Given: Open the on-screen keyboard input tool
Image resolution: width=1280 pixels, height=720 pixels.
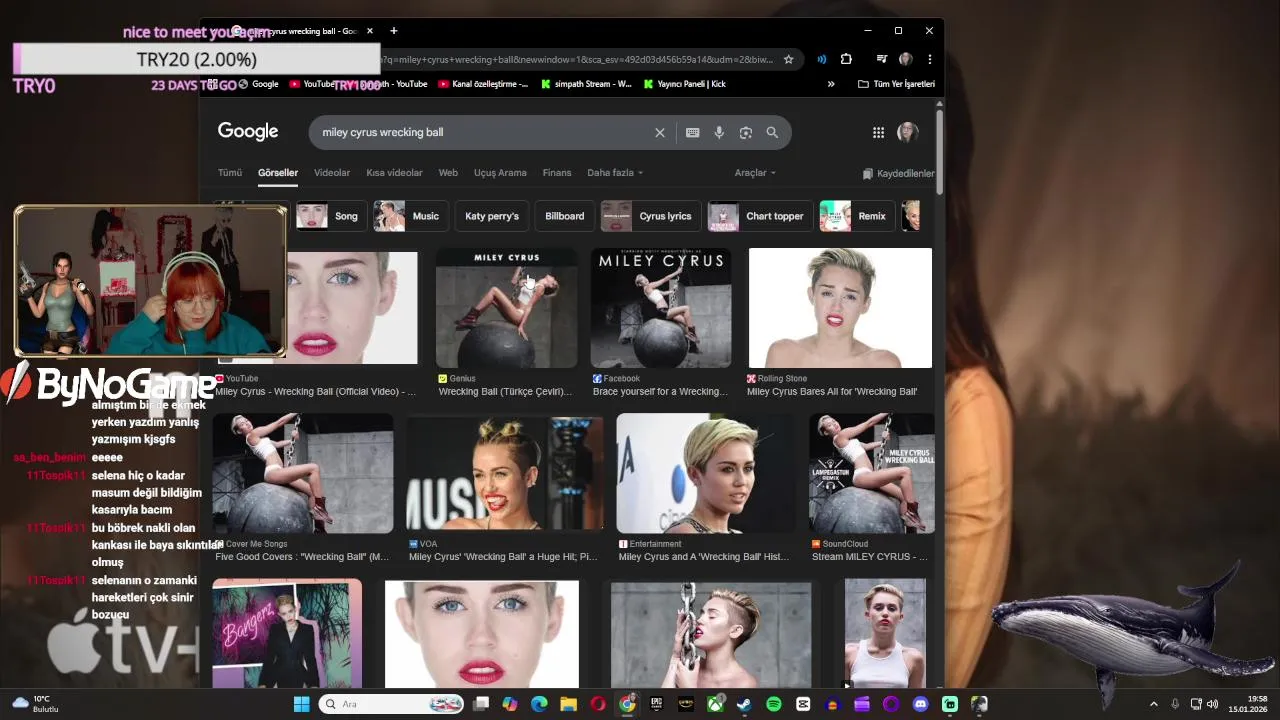Looking at the screenshot, I should (692, 132).
